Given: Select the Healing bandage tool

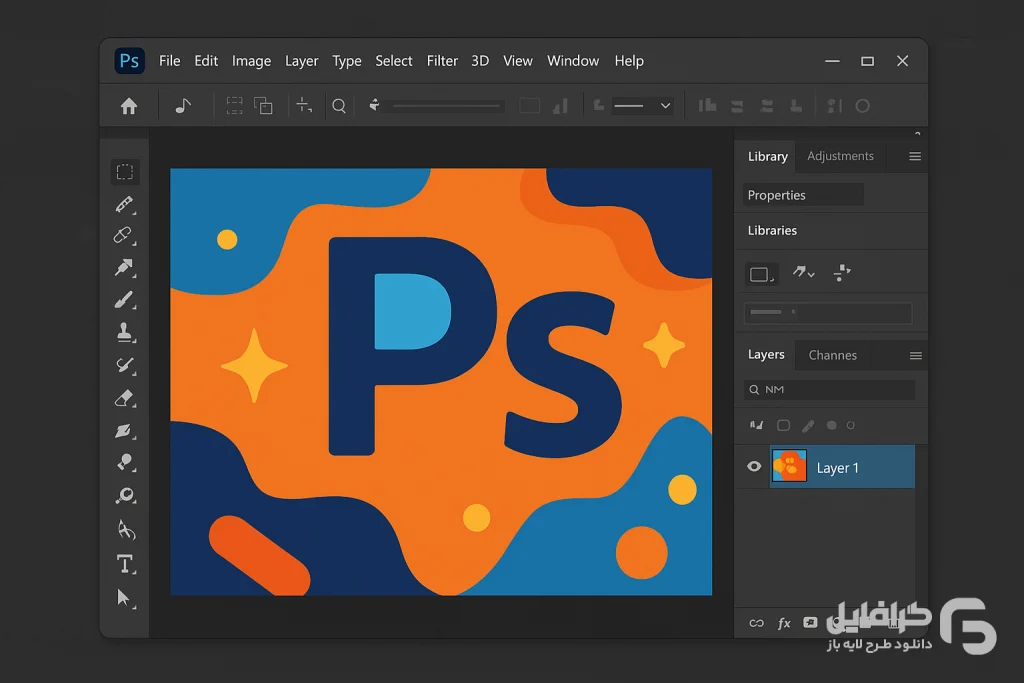Looking at the screenshot, I should point(124,235).
